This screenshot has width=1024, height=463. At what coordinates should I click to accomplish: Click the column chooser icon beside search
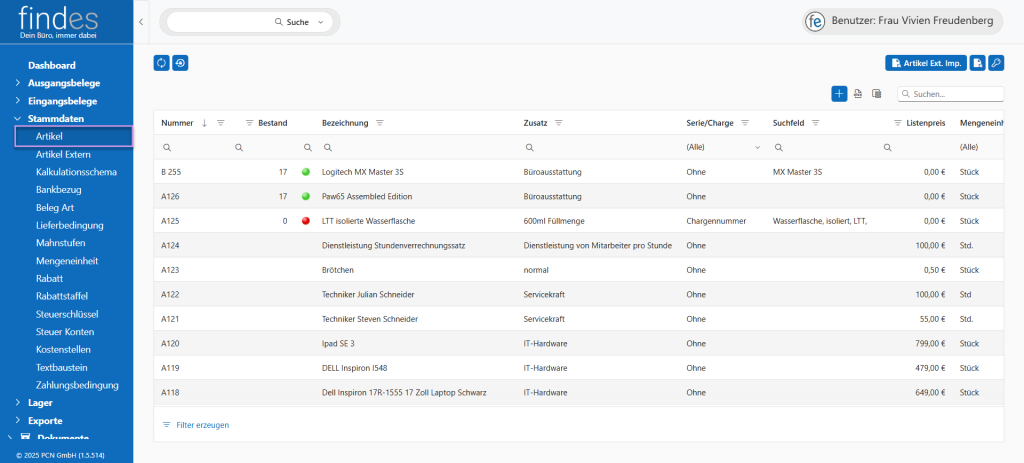(876, 94)
